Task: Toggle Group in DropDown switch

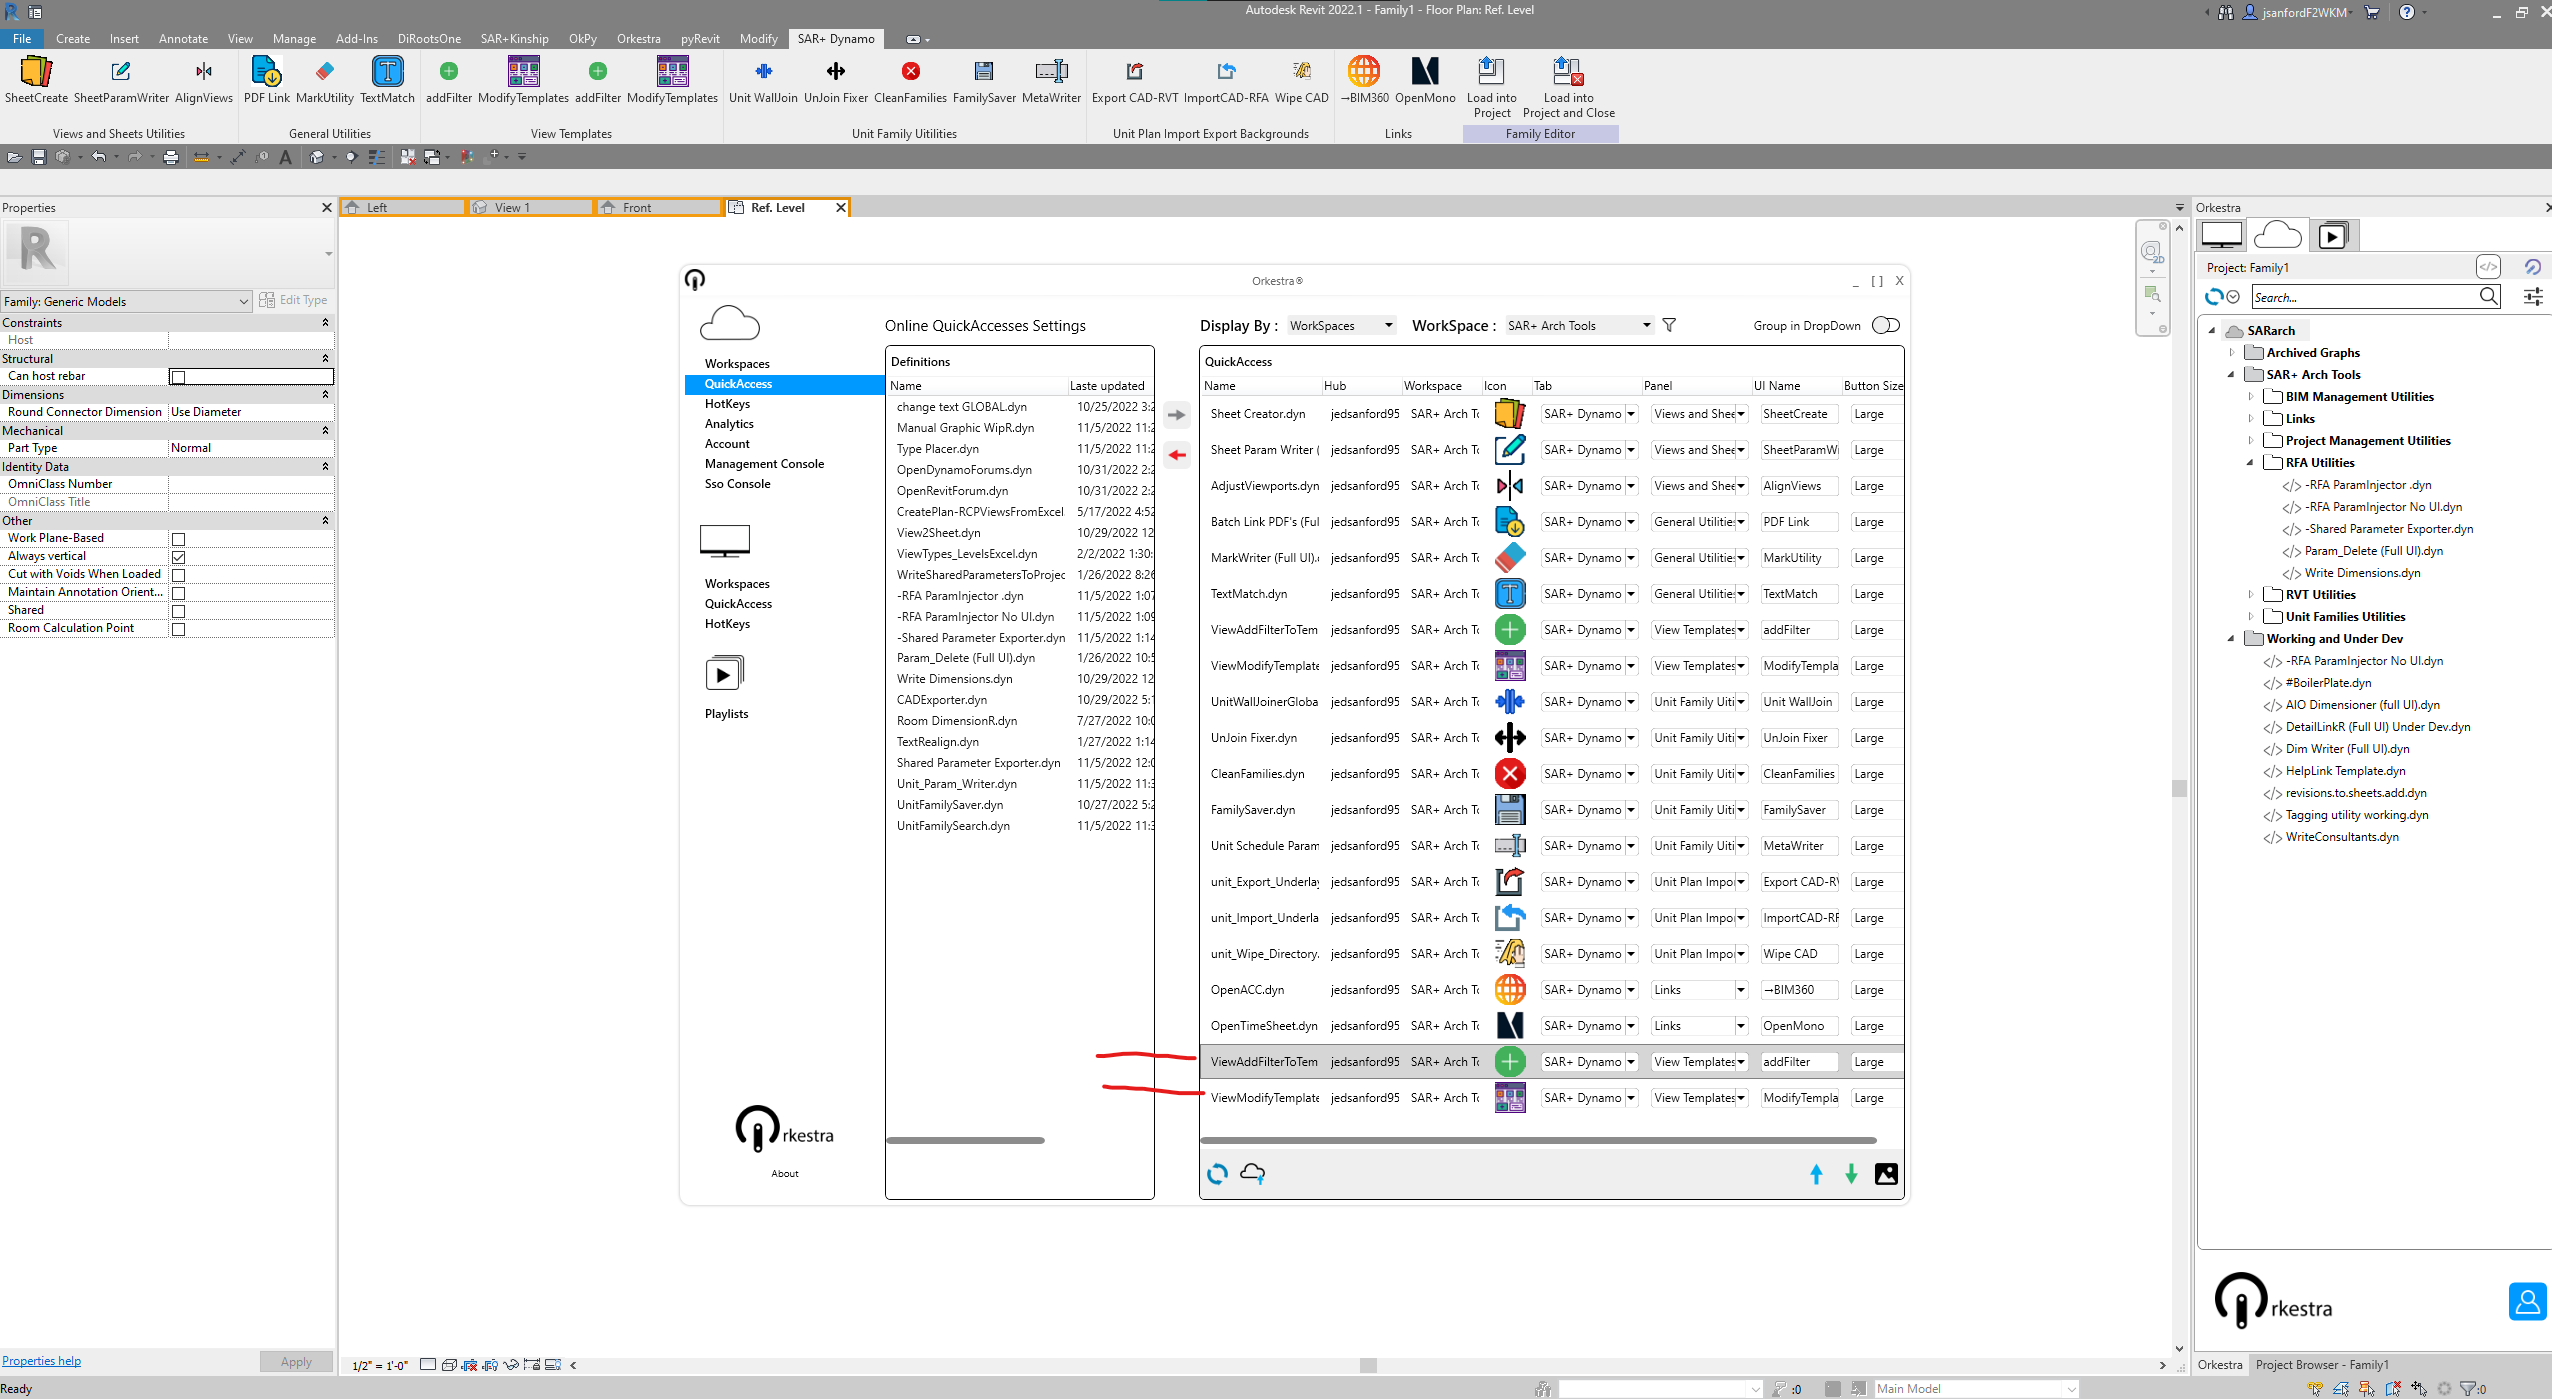Action: (x=1884, y=325)
